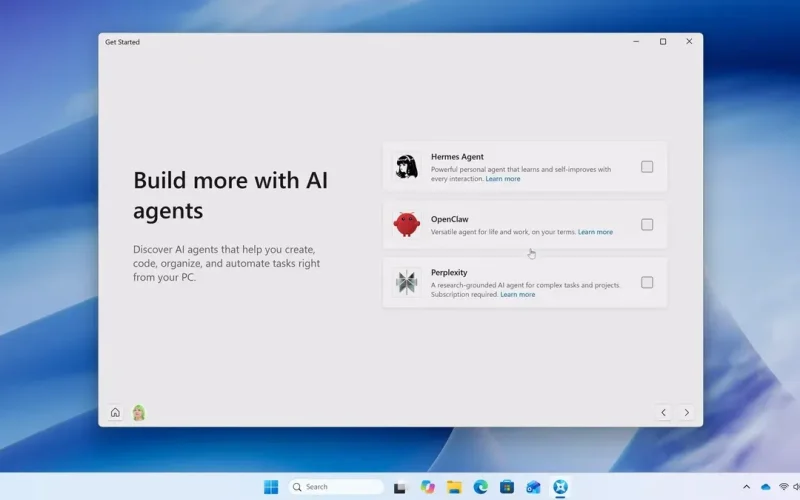Screen dimensions: 800x500
Task: Minimize the Get Started window
Action: pos(636,41)
